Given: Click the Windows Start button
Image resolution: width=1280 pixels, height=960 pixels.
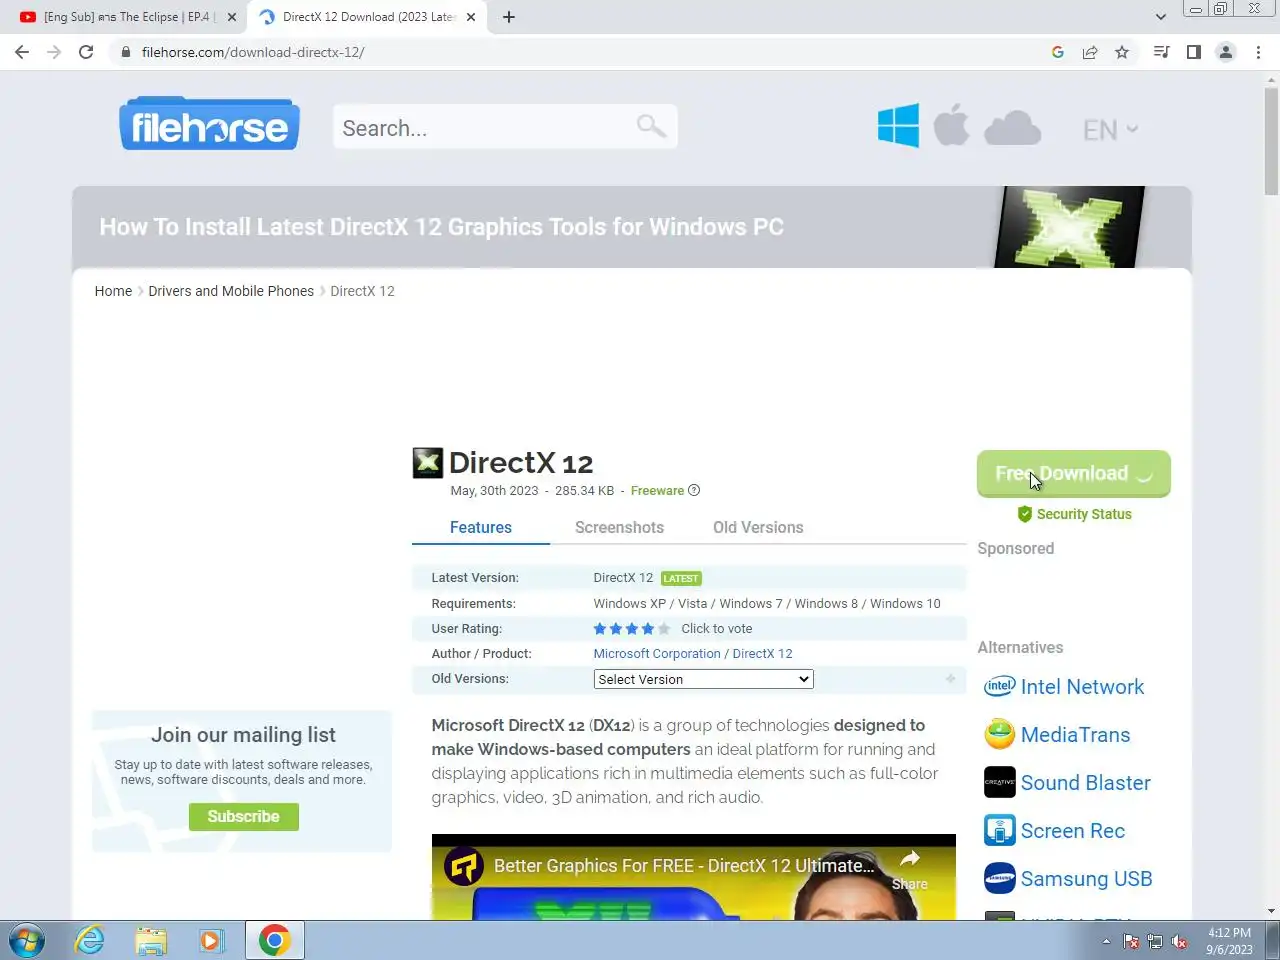Looking at the screenshot, I should point(26,941).
